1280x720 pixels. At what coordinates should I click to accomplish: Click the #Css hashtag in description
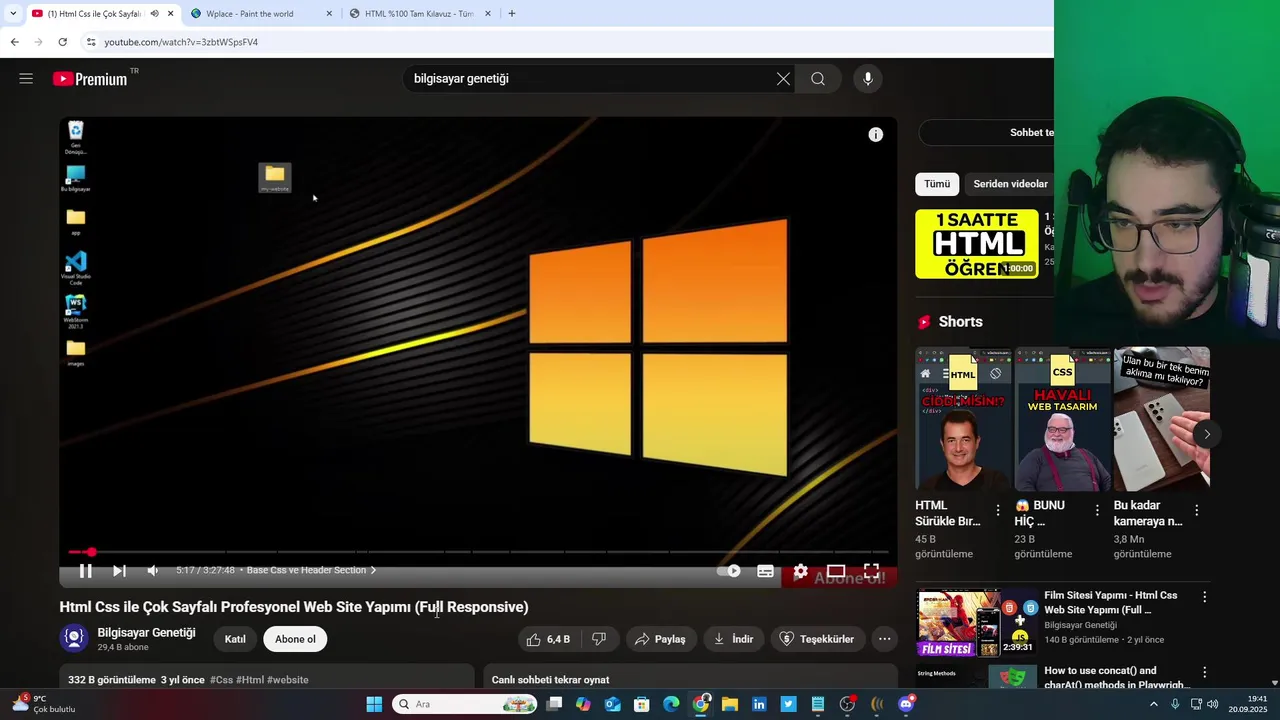[x=221, y=680]
